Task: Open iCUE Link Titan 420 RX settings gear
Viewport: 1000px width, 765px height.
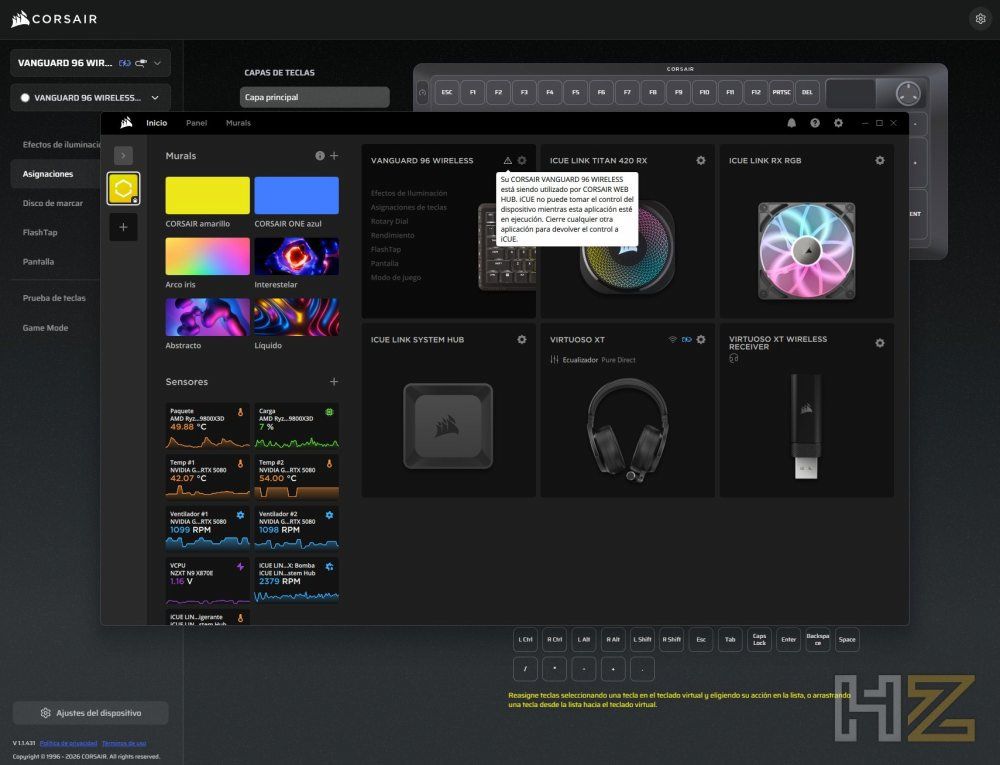Action: [x=701, y=161]
